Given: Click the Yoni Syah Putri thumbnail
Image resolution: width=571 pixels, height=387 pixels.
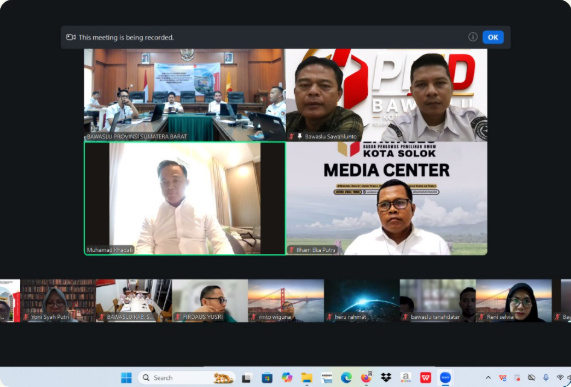Looking at the screenshot, I should pyautogui.click(x=58, y=300).
